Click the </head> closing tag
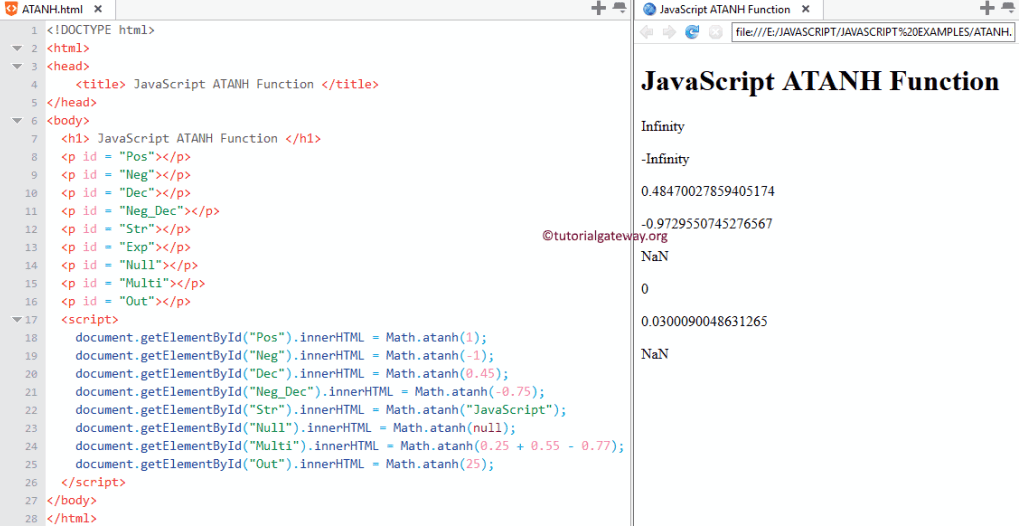1019x526 pixels. (x=71, y=102)
